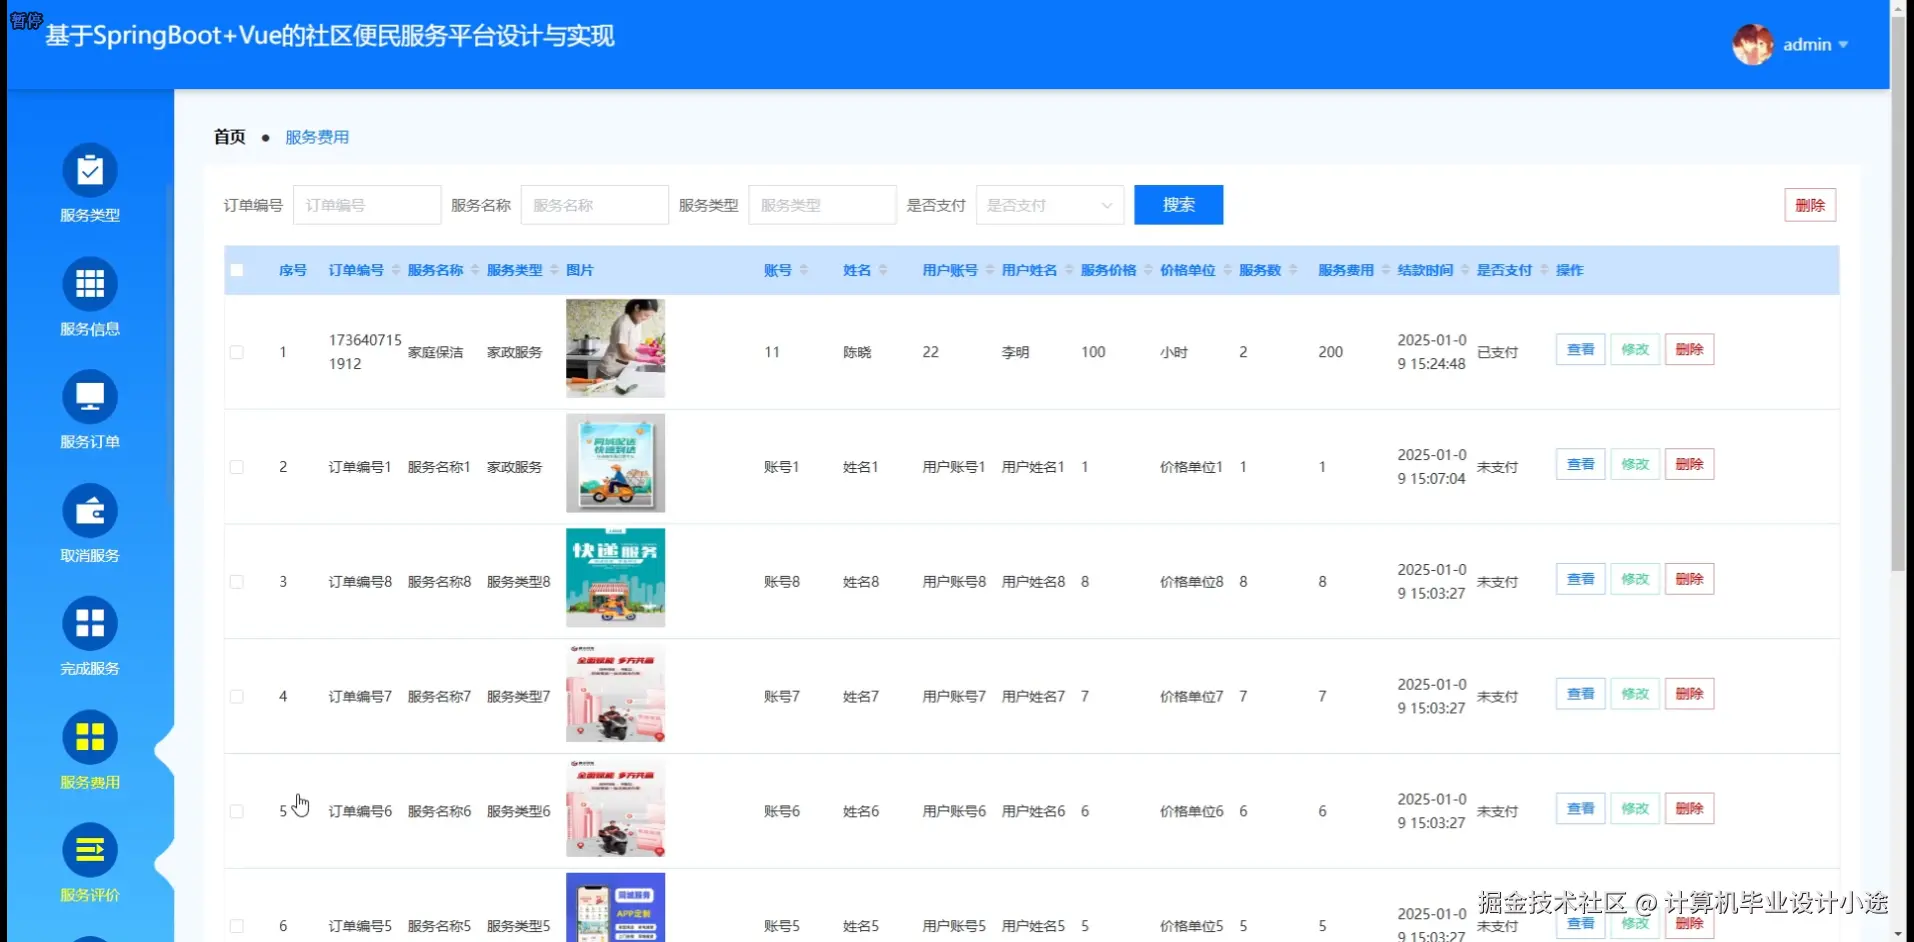The image size is (1914, 942).
Task: Open the 服务订单 monitor icon
Action: click(x=90, y=397)
